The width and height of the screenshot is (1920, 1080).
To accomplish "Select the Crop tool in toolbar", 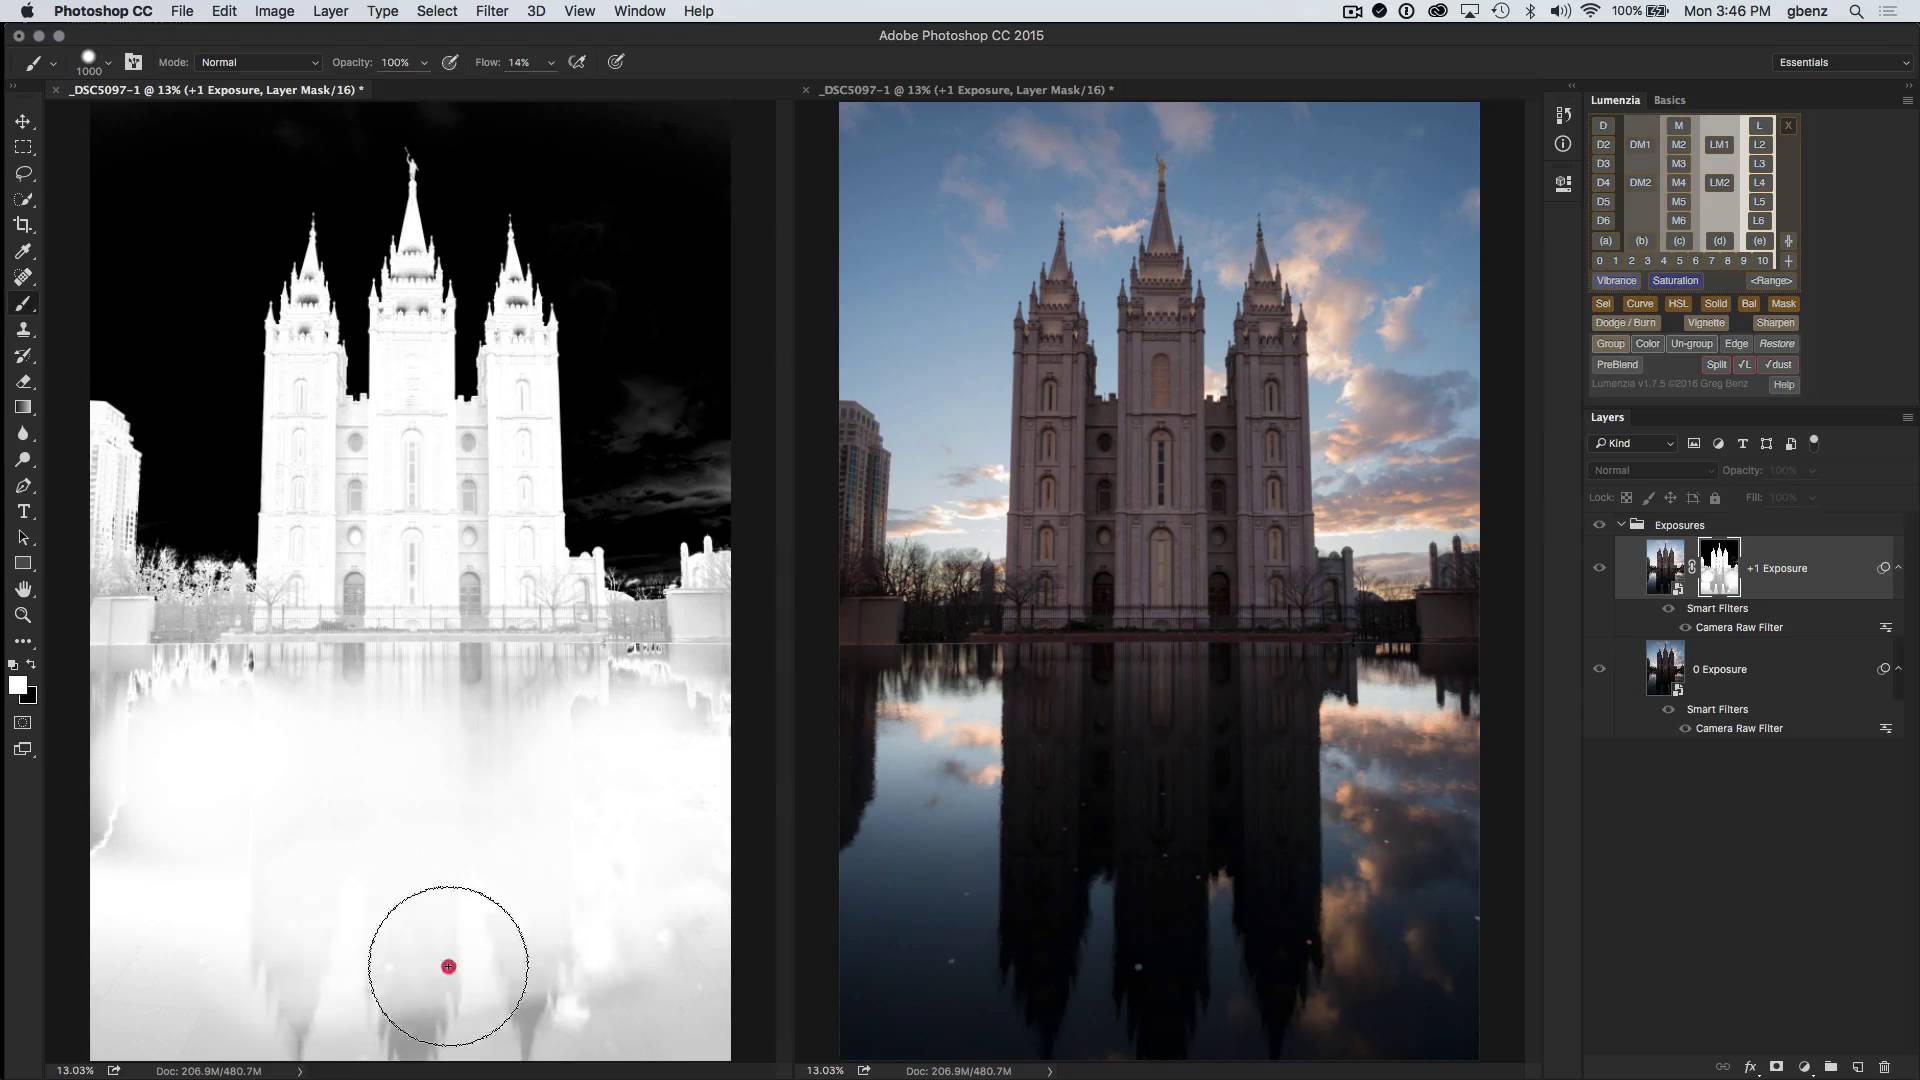I will (x=24, y=224).
